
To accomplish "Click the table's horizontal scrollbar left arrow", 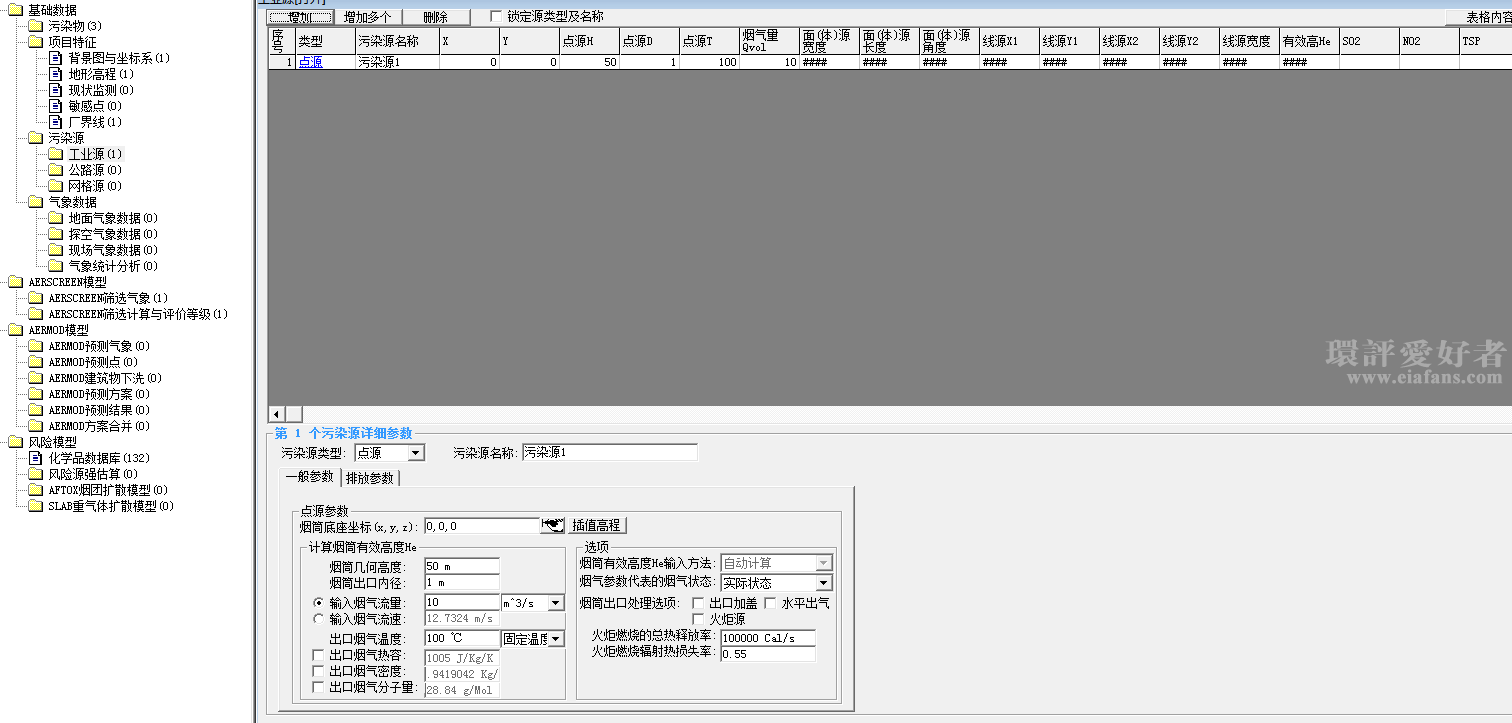I will (x=277, y=414).
